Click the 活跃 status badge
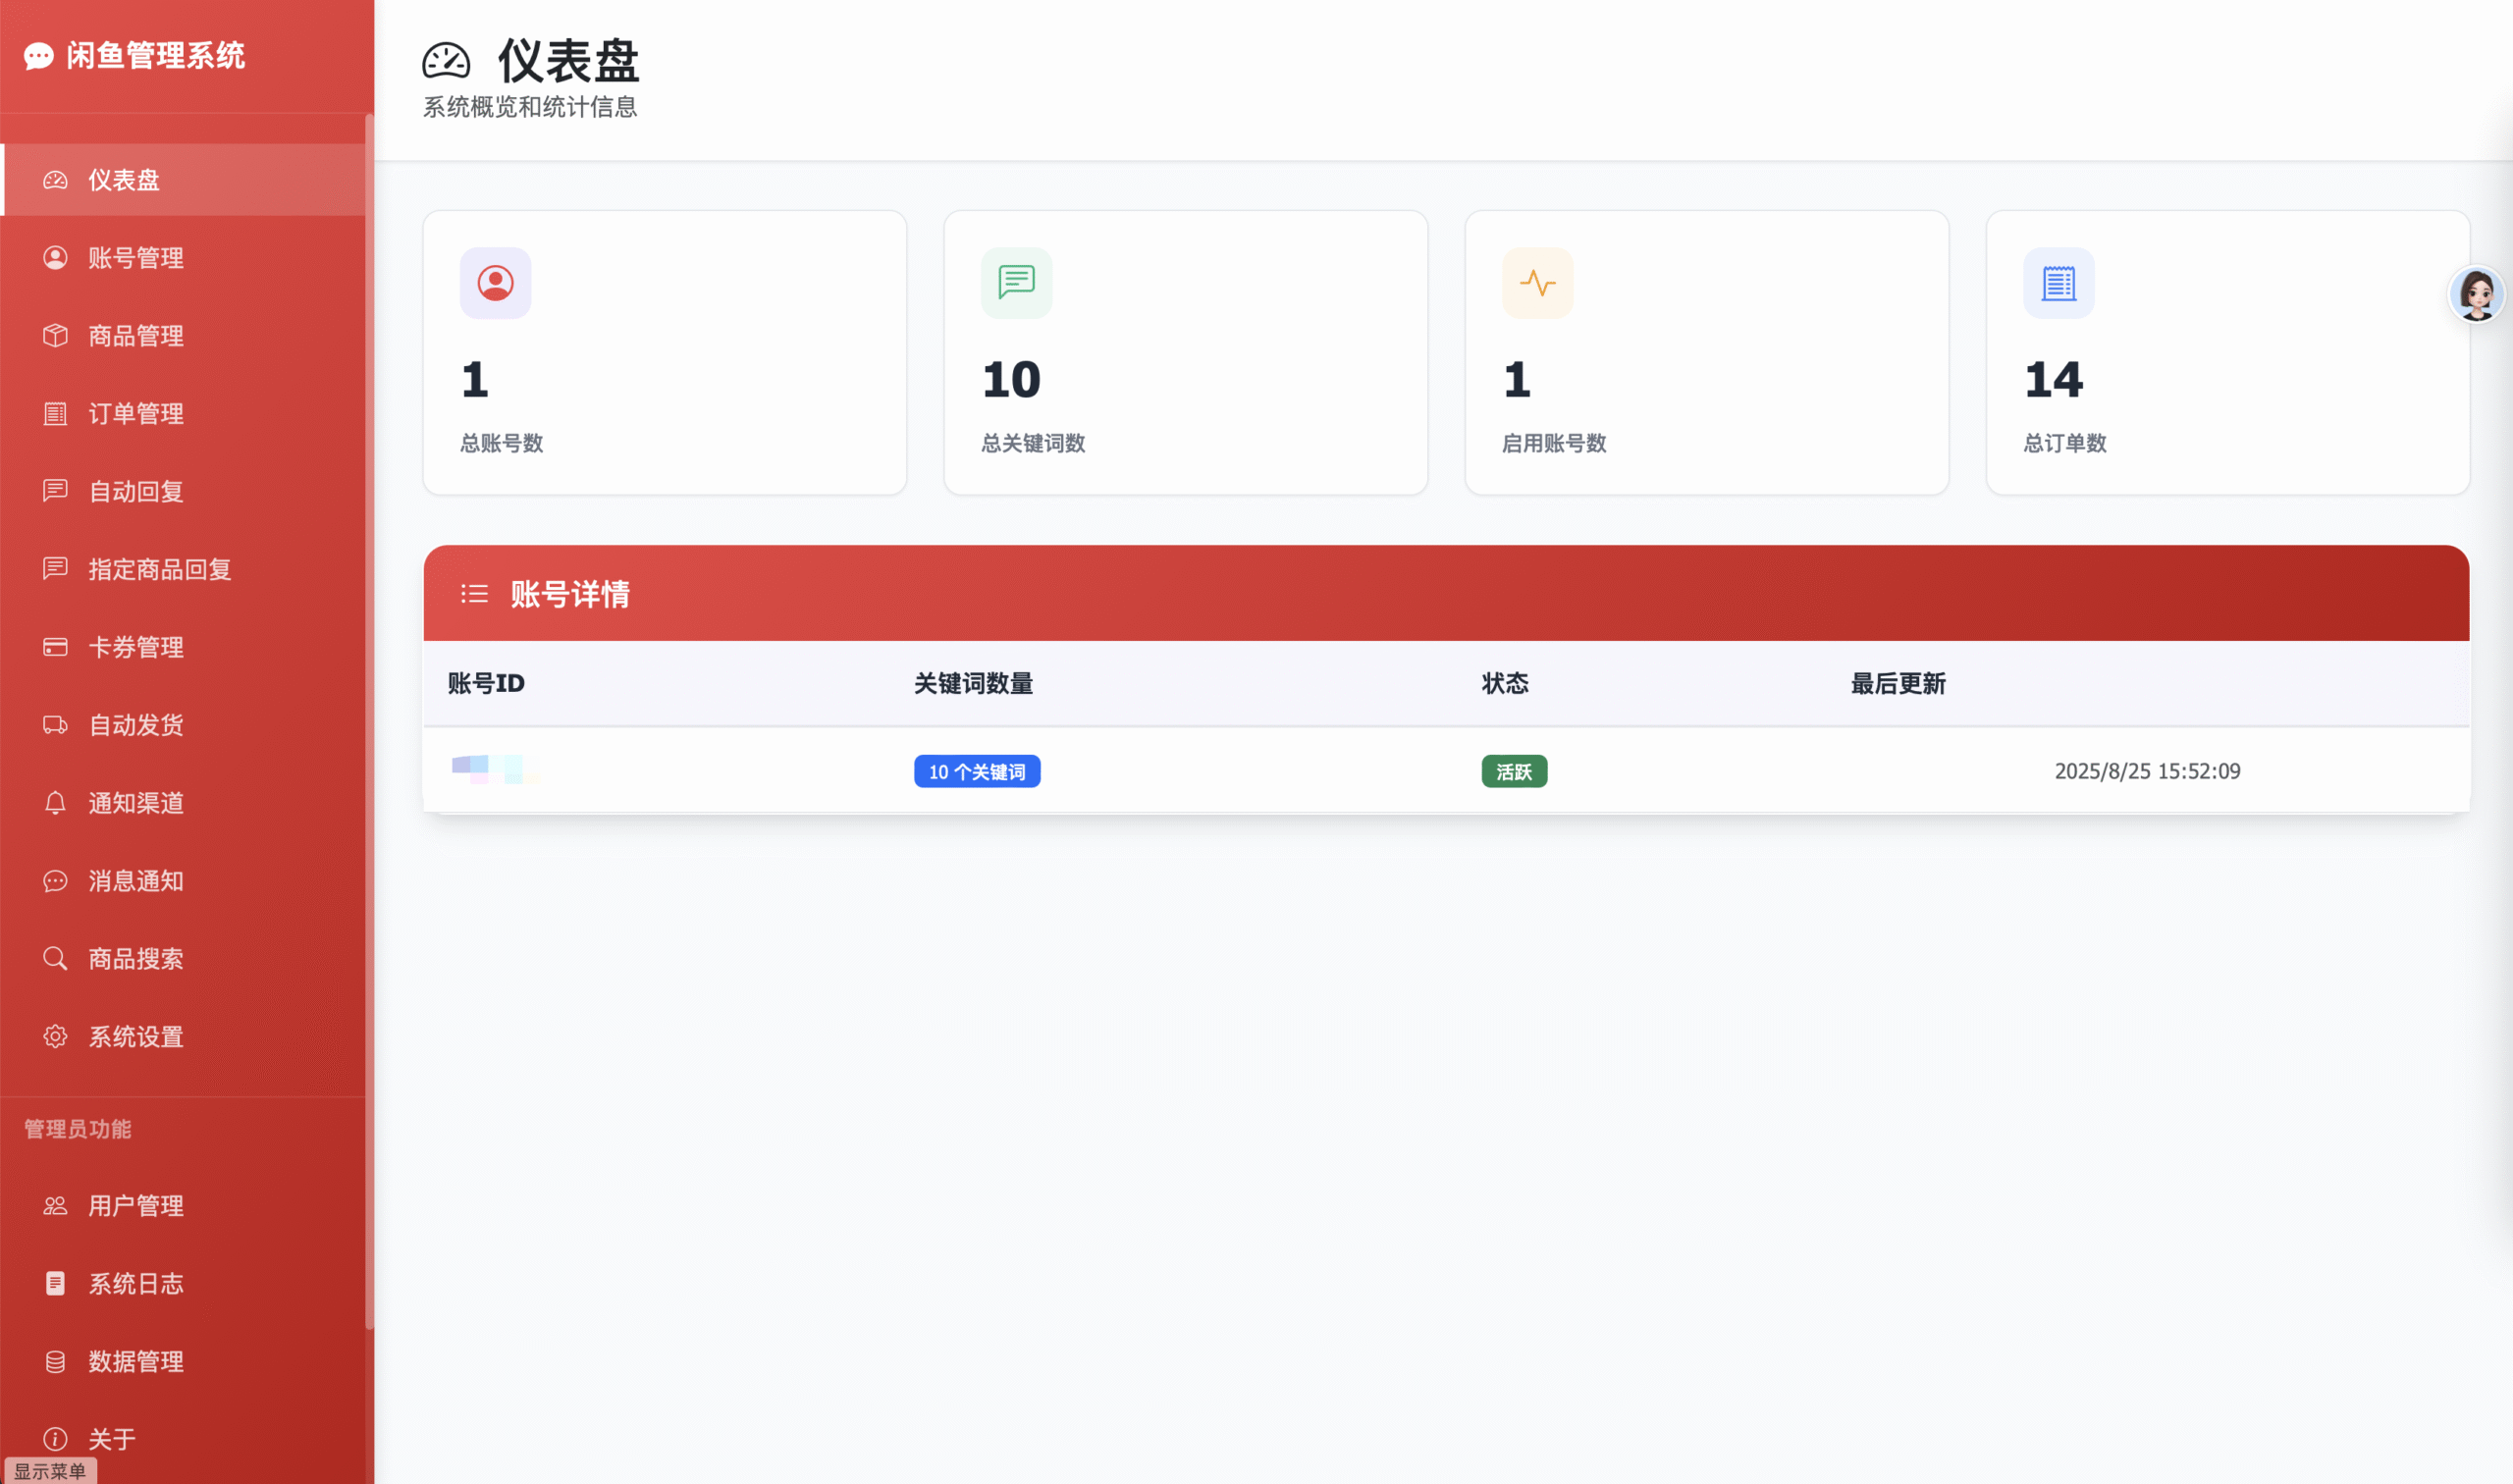 pyautogui.click(x=1513, y=771)
